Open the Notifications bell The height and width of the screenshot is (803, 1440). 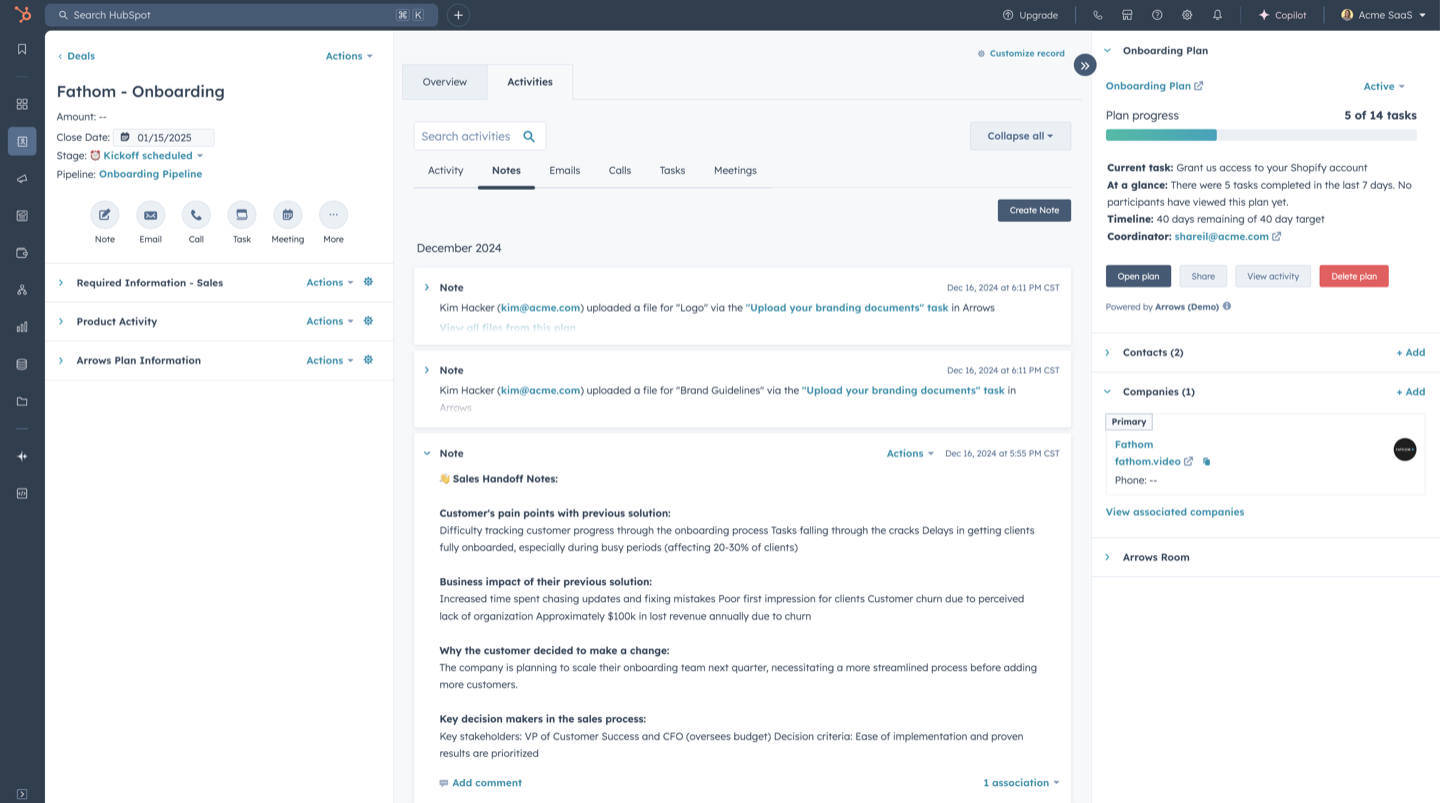click(x=1217, y=15)
